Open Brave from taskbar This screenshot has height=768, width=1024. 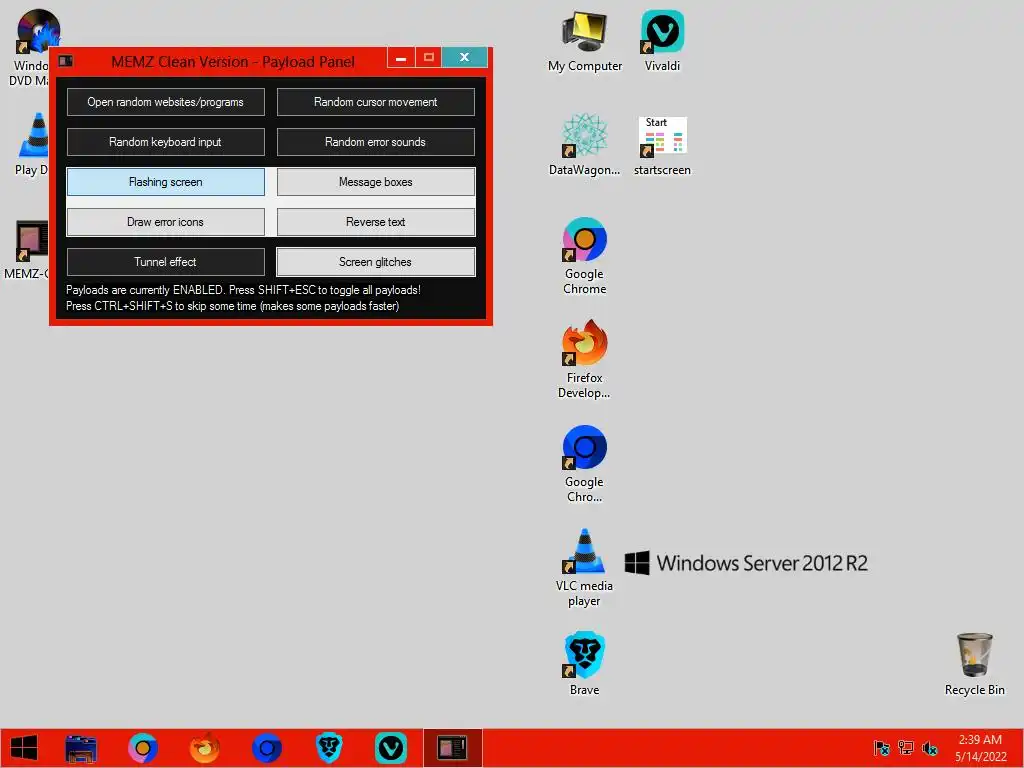[x=328, y=748]
